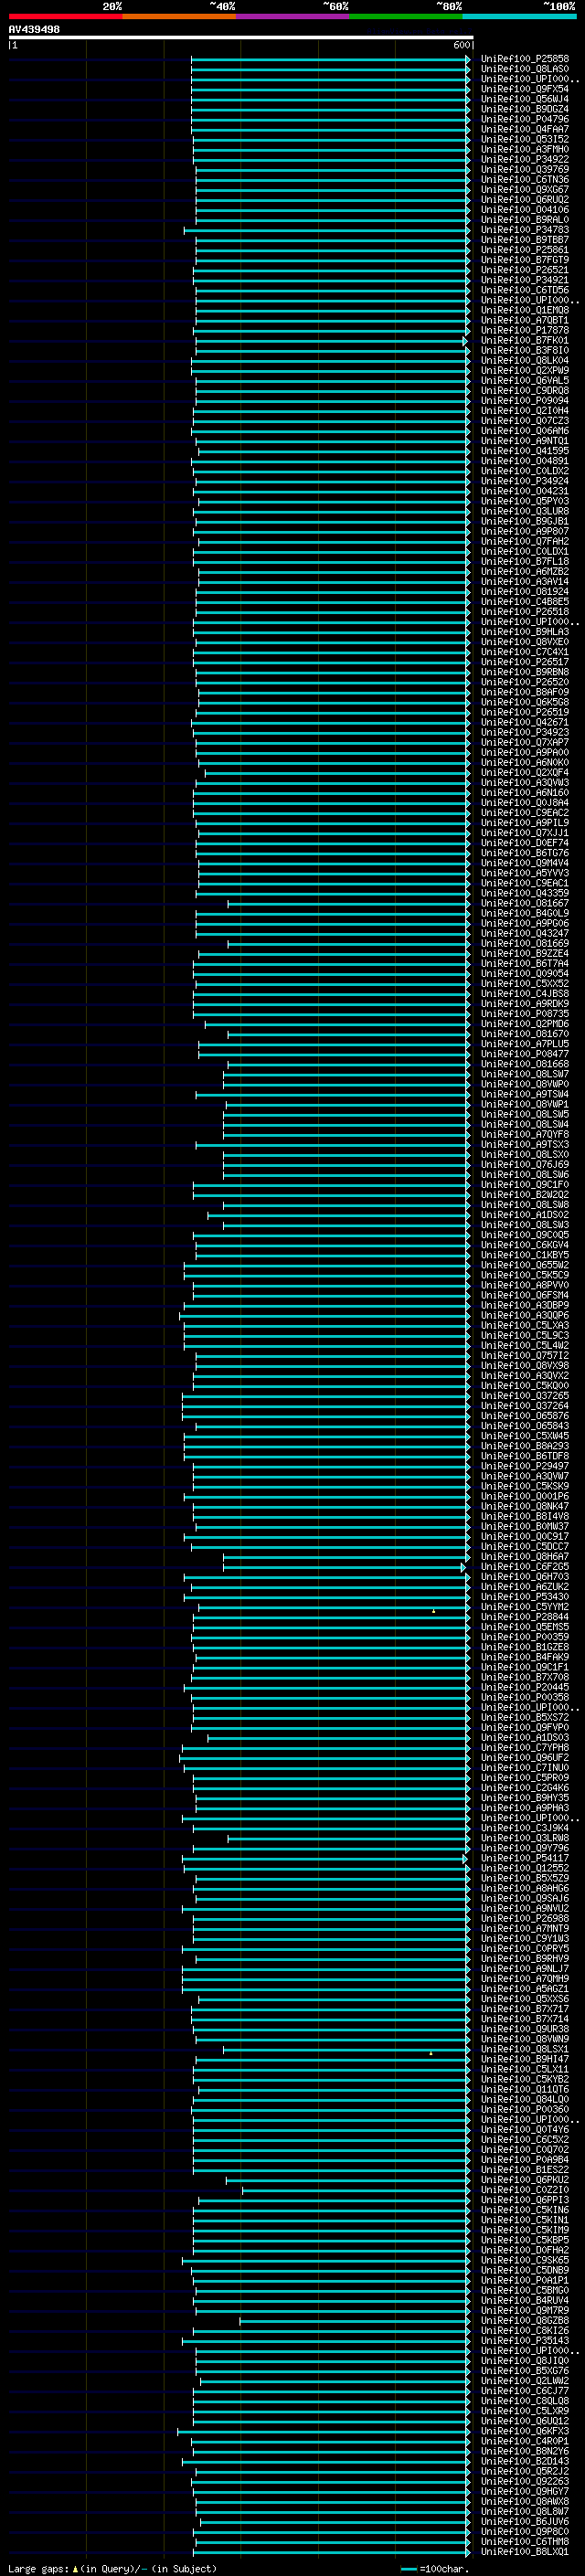Image resolution: width=585 pixels, height=2576 pixels.
Task: Open hit UniRef100_A7QBT1
Action: coord(524,320)
